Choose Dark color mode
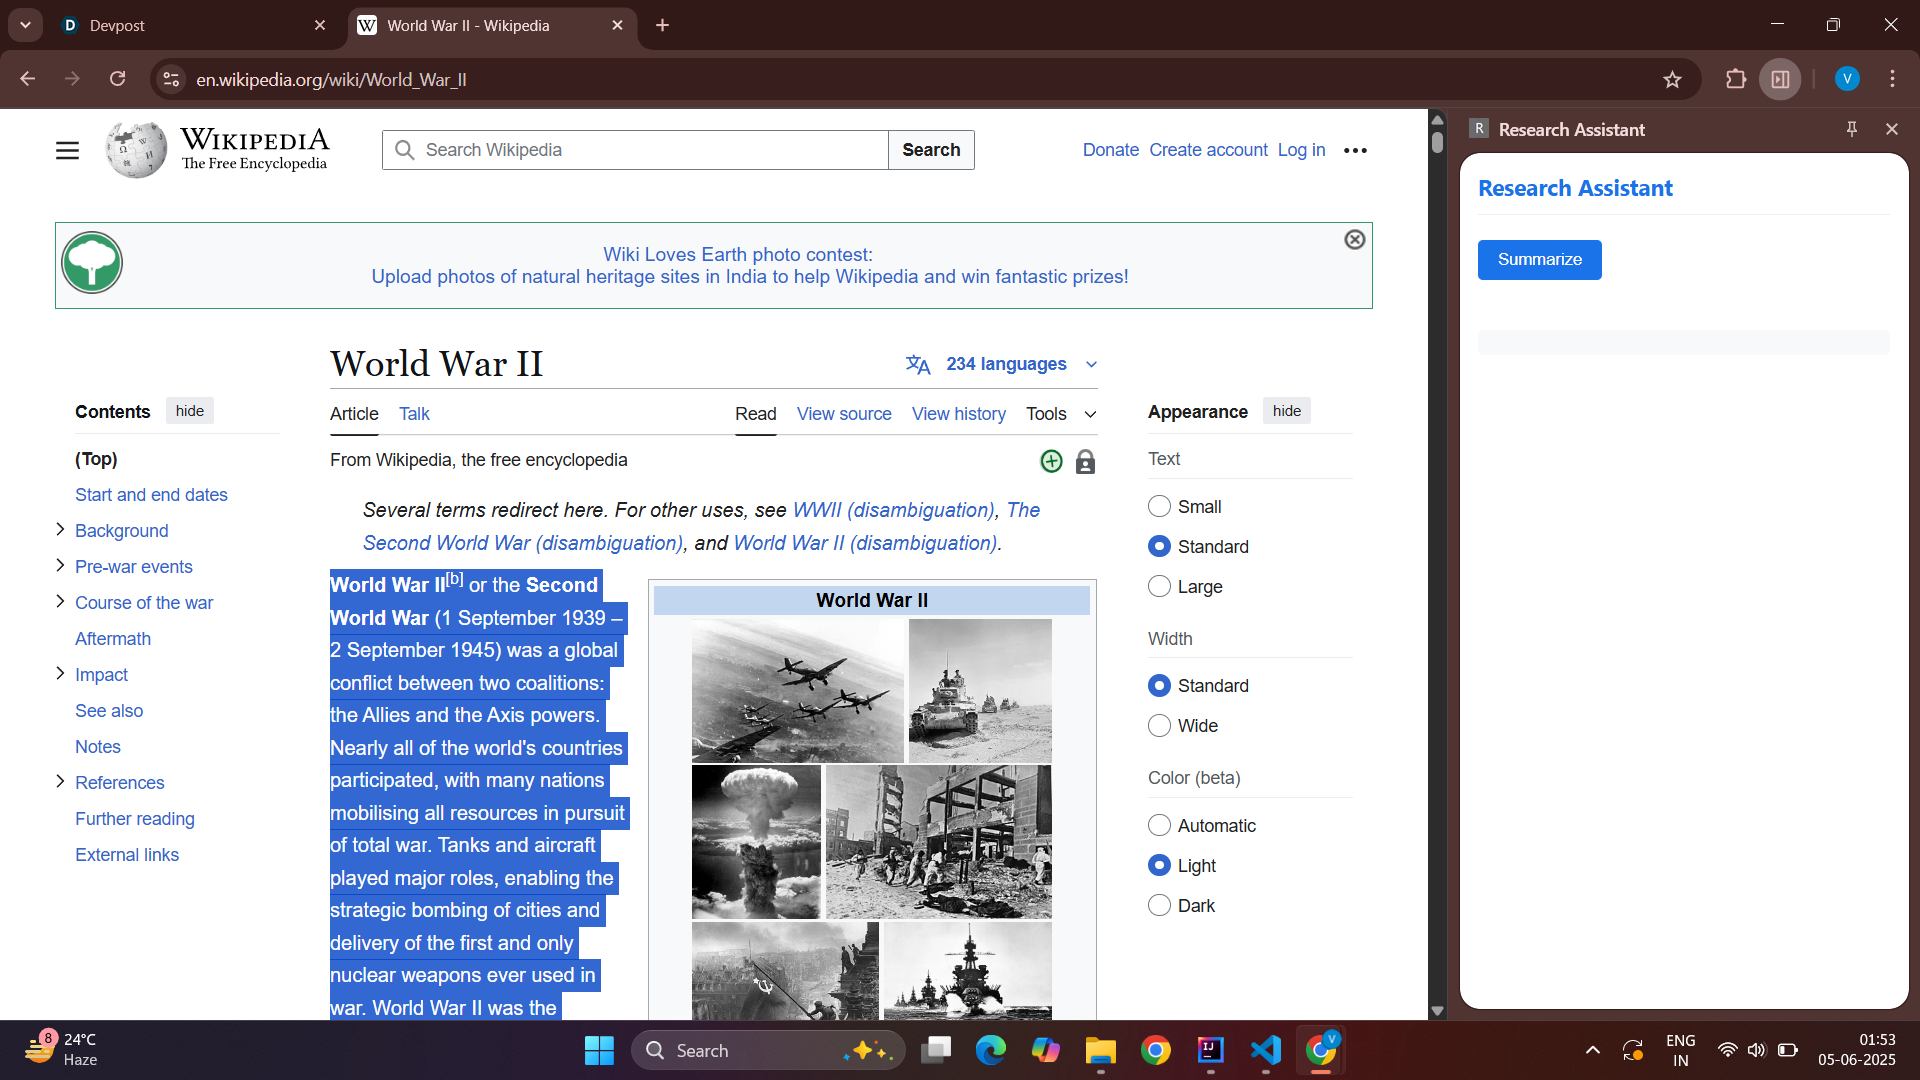This screenshot has width=1920, height=1080. 1159,906
